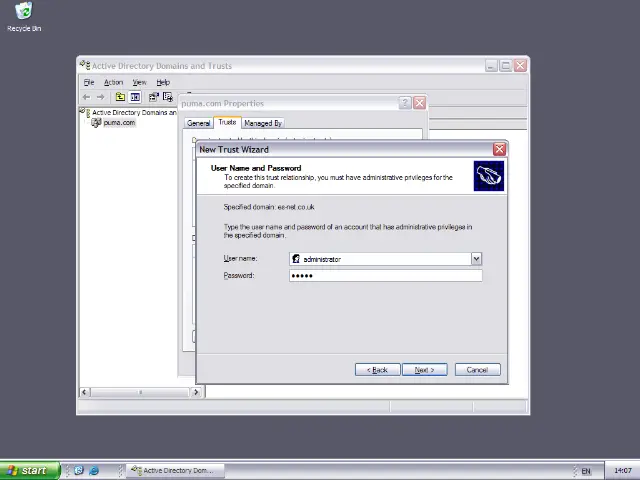Image resolution: width=640 pixels, height=480 pixels.
Task: Click the console tree scroll right arrow
Action: click(196, 392)
